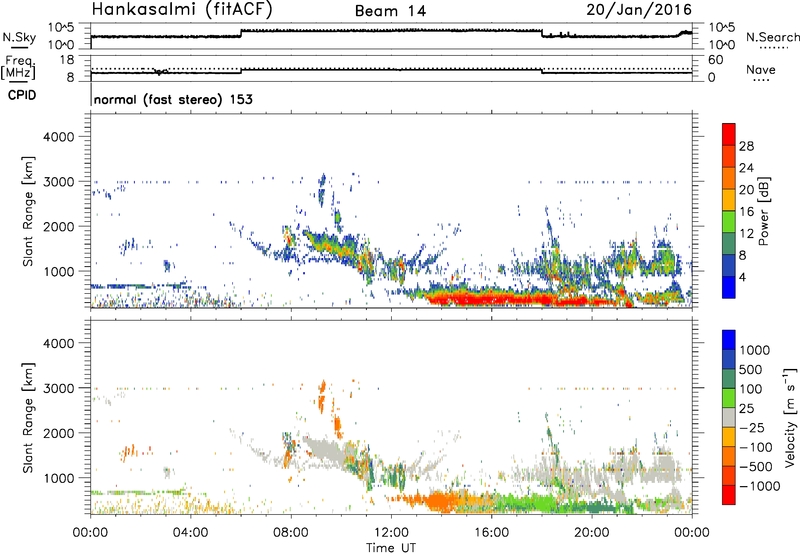Click the "CPID" label
800x554 pixels.
click(22, 95)
